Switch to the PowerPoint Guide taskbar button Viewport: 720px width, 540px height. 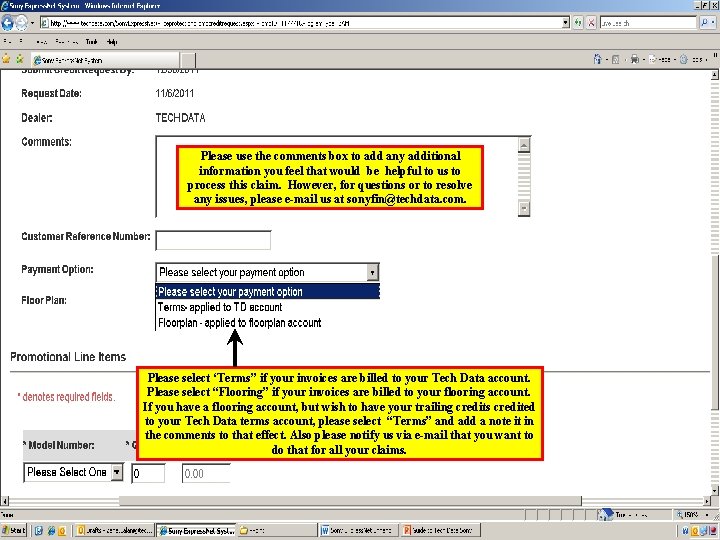441,530
